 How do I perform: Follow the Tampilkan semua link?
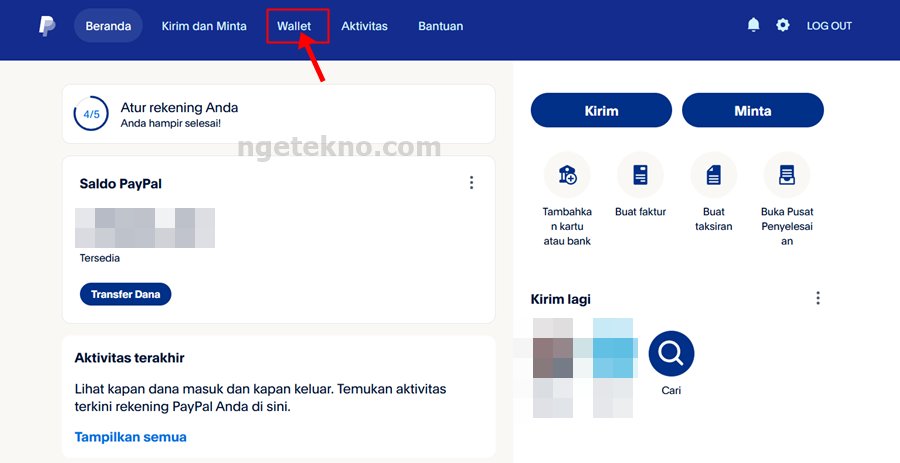pos(130,437)
